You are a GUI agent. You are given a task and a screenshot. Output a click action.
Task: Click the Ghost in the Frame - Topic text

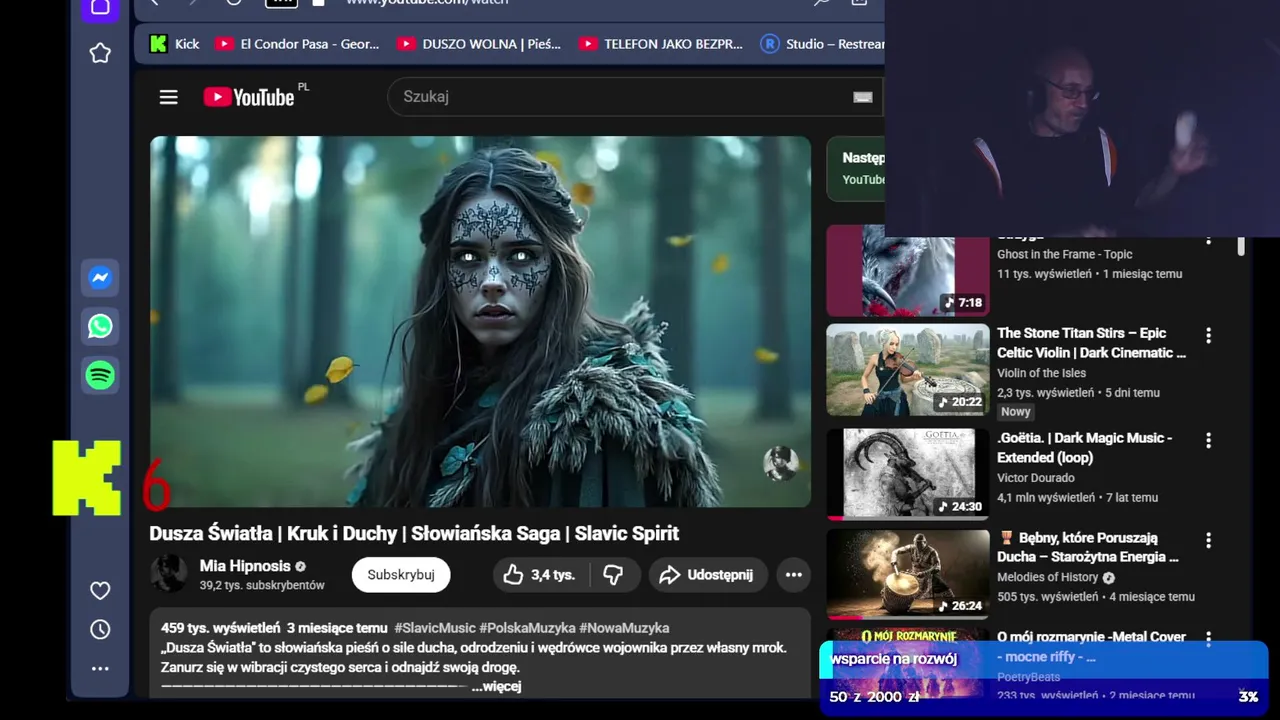[x=1064, y=254]
